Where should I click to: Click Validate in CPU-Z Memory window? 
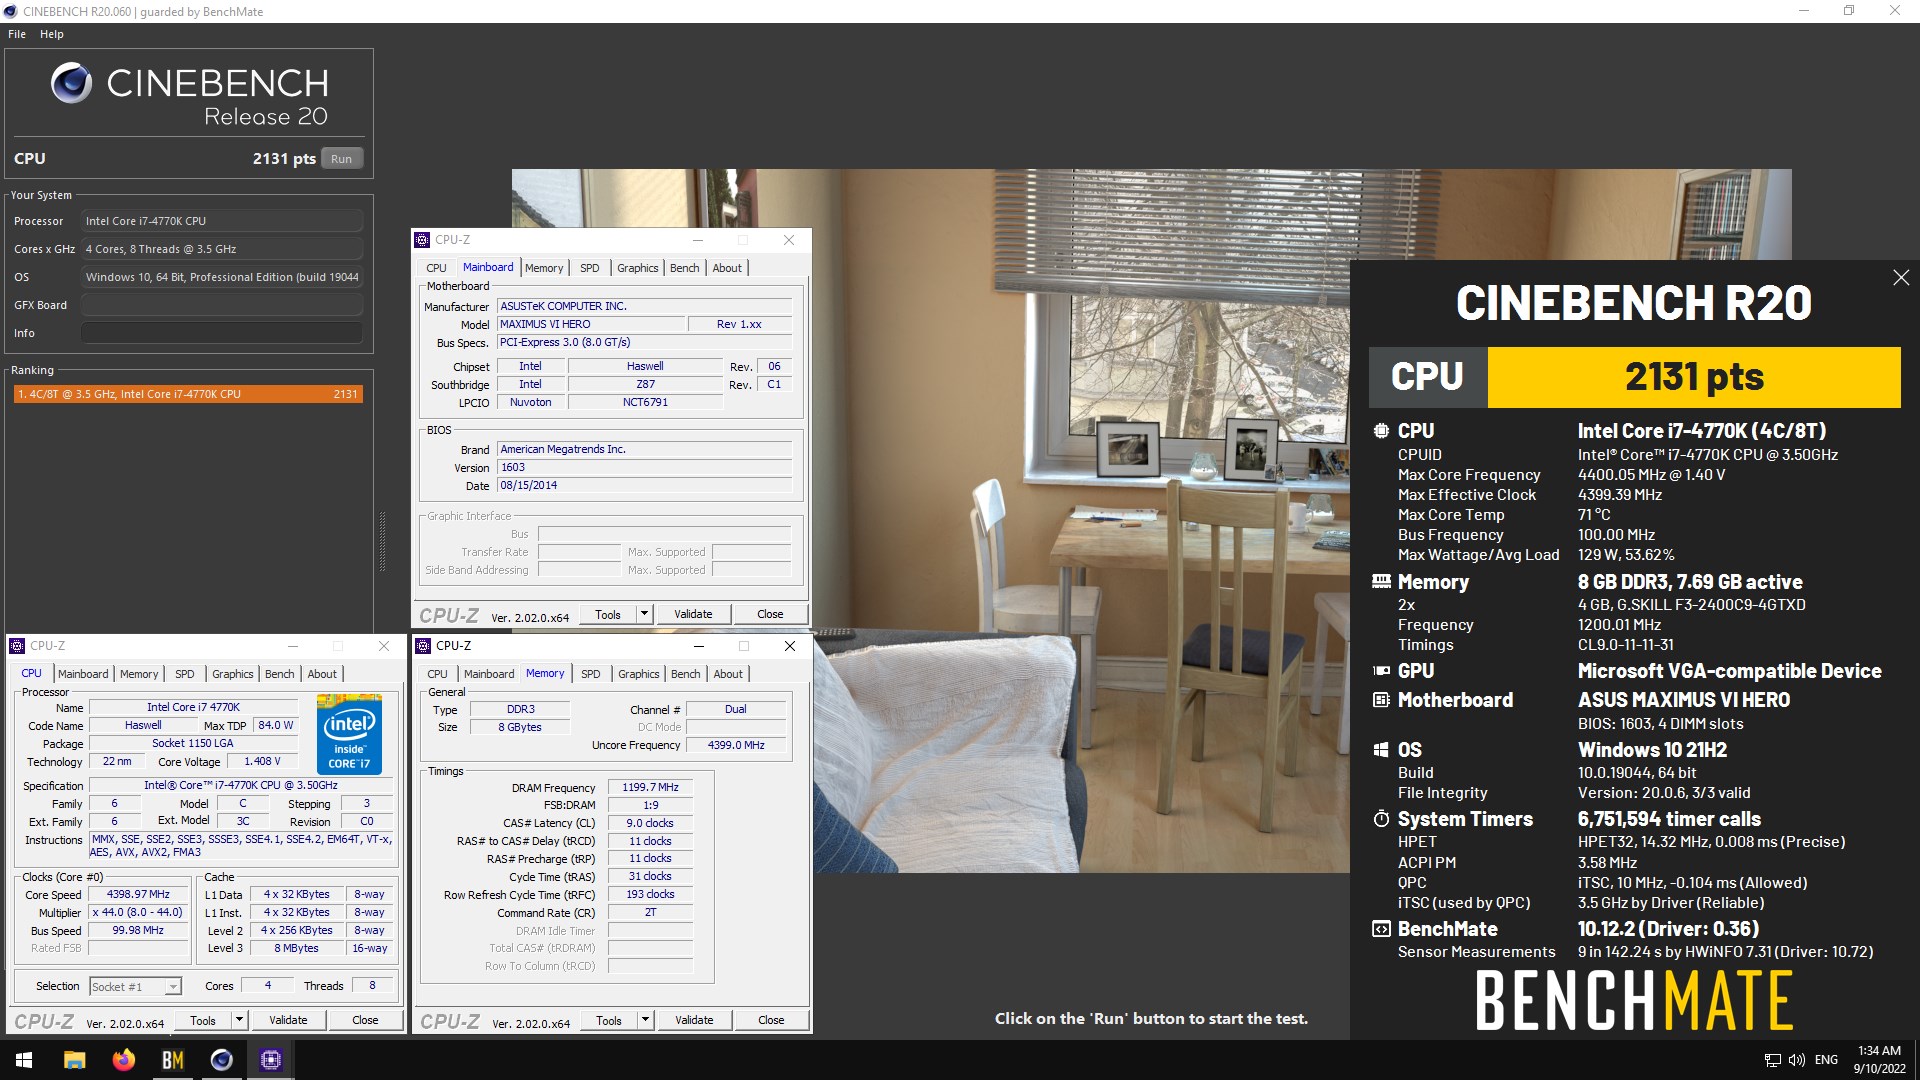click(694, 1021)
